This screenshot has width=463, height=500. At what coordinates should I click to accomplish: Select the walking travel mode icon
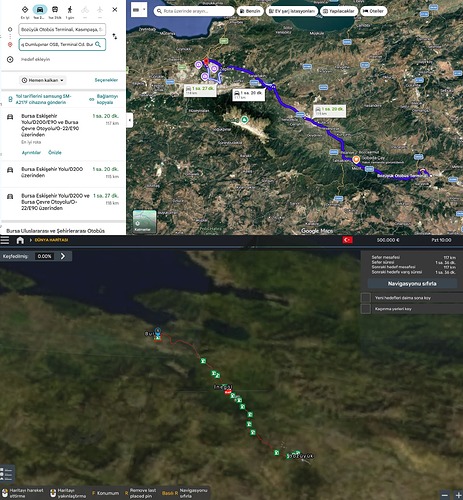tap(70, 10)
